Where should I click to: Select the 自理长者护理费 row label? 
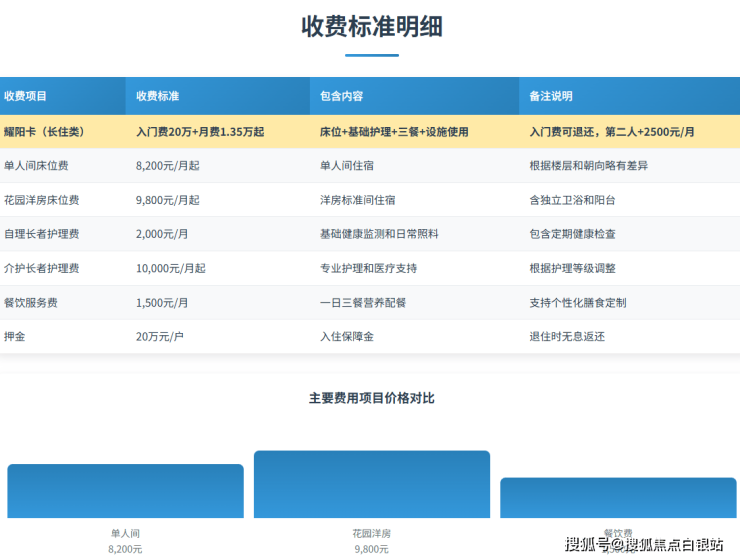click(41, 234)
